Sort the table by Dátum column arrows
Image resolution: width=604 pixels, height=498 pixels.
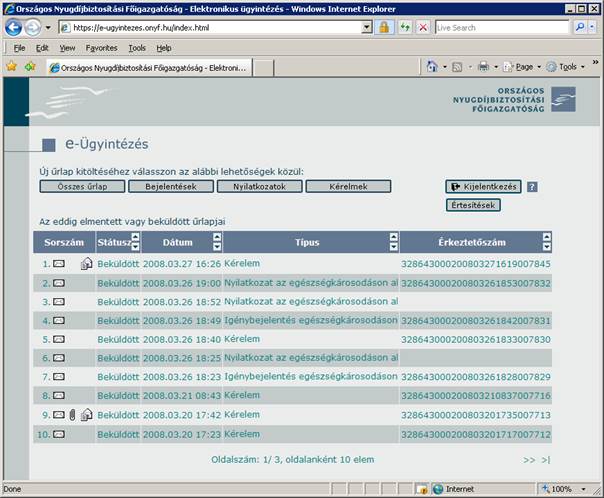click(x=217, y=242)
